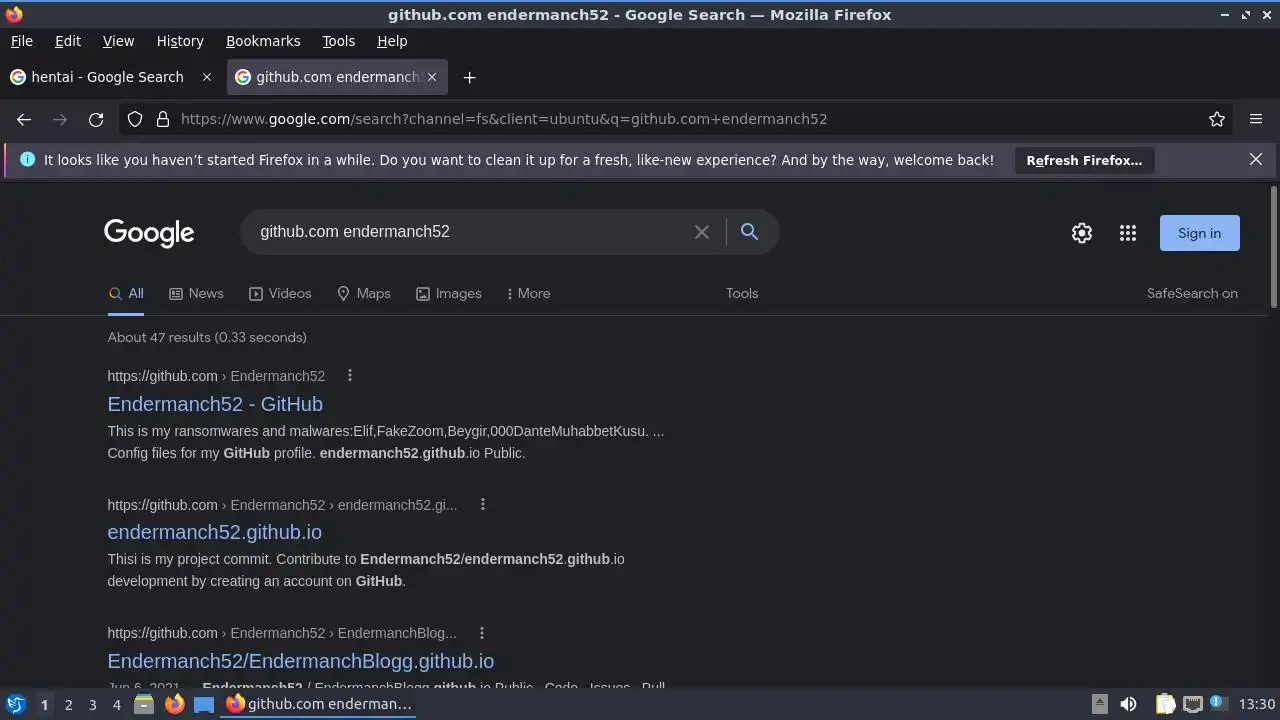This screenshot has width=1280, height=720.
Task: Dismiss the Firefox refresh notification bar
Action: (1256, 159)
